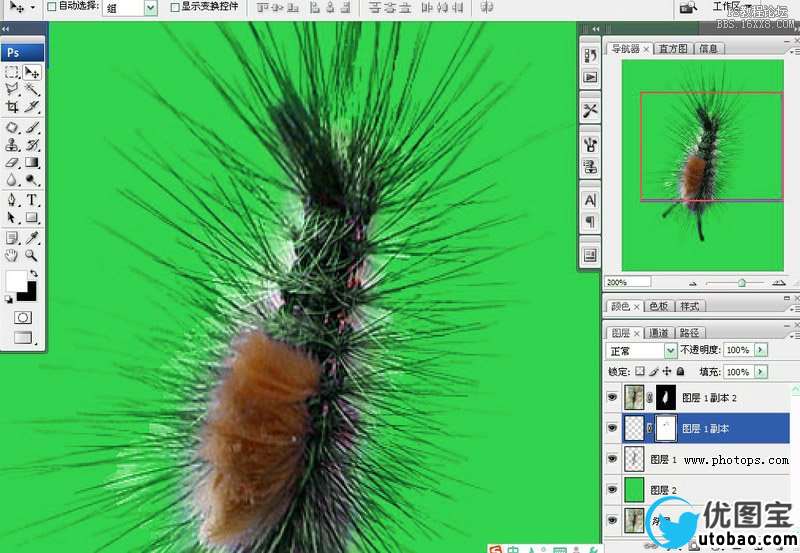The width and height of the screenshot is (800, 553).
Task: Click the foreground color swatch
Action: [15, 281]
